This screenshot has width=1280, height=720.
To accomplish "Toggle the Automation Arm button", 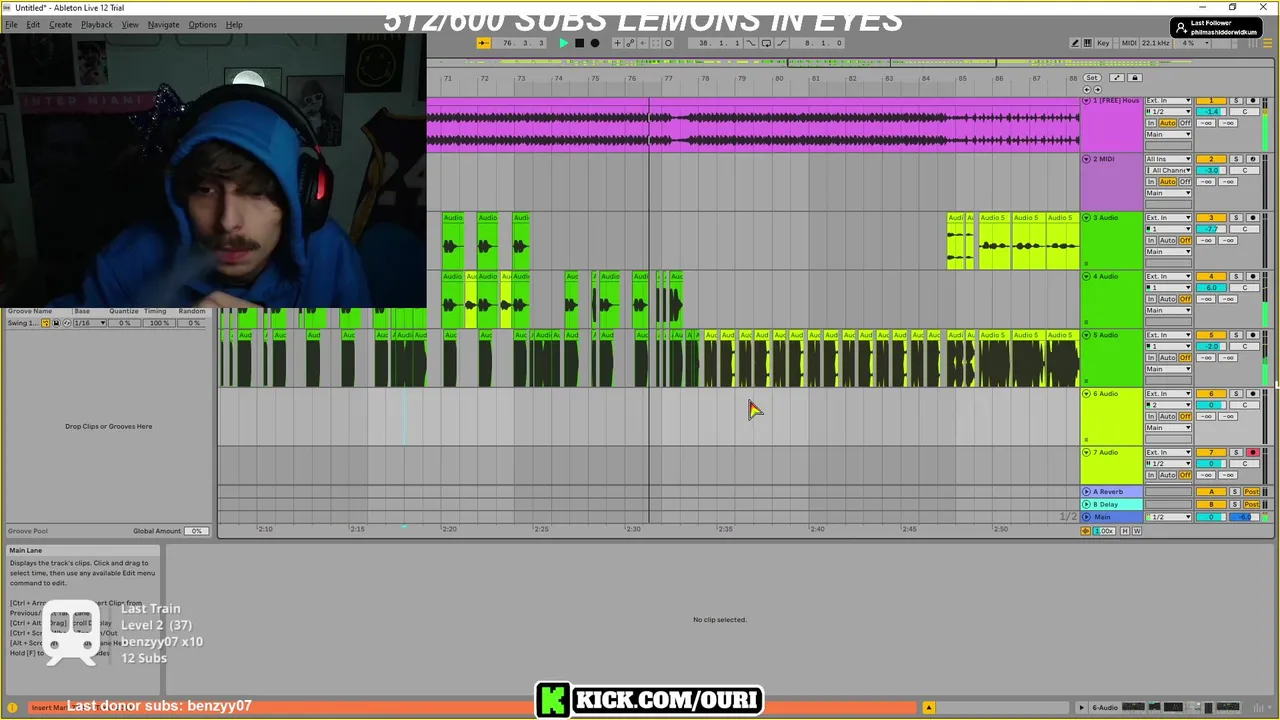I will click(x=630, y=43).
